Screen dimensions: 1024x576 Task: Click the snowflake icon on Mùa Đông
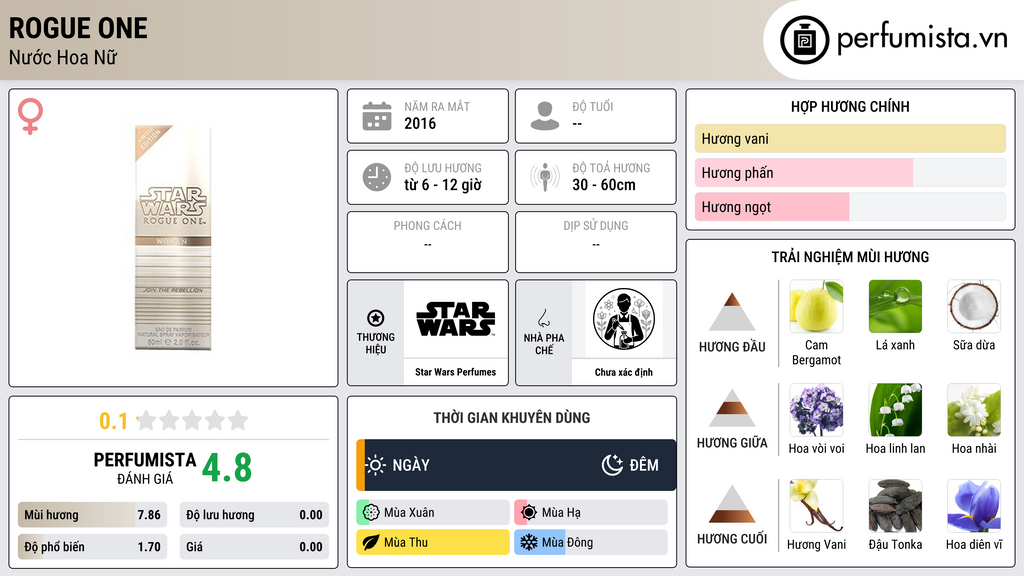[529, 542]
